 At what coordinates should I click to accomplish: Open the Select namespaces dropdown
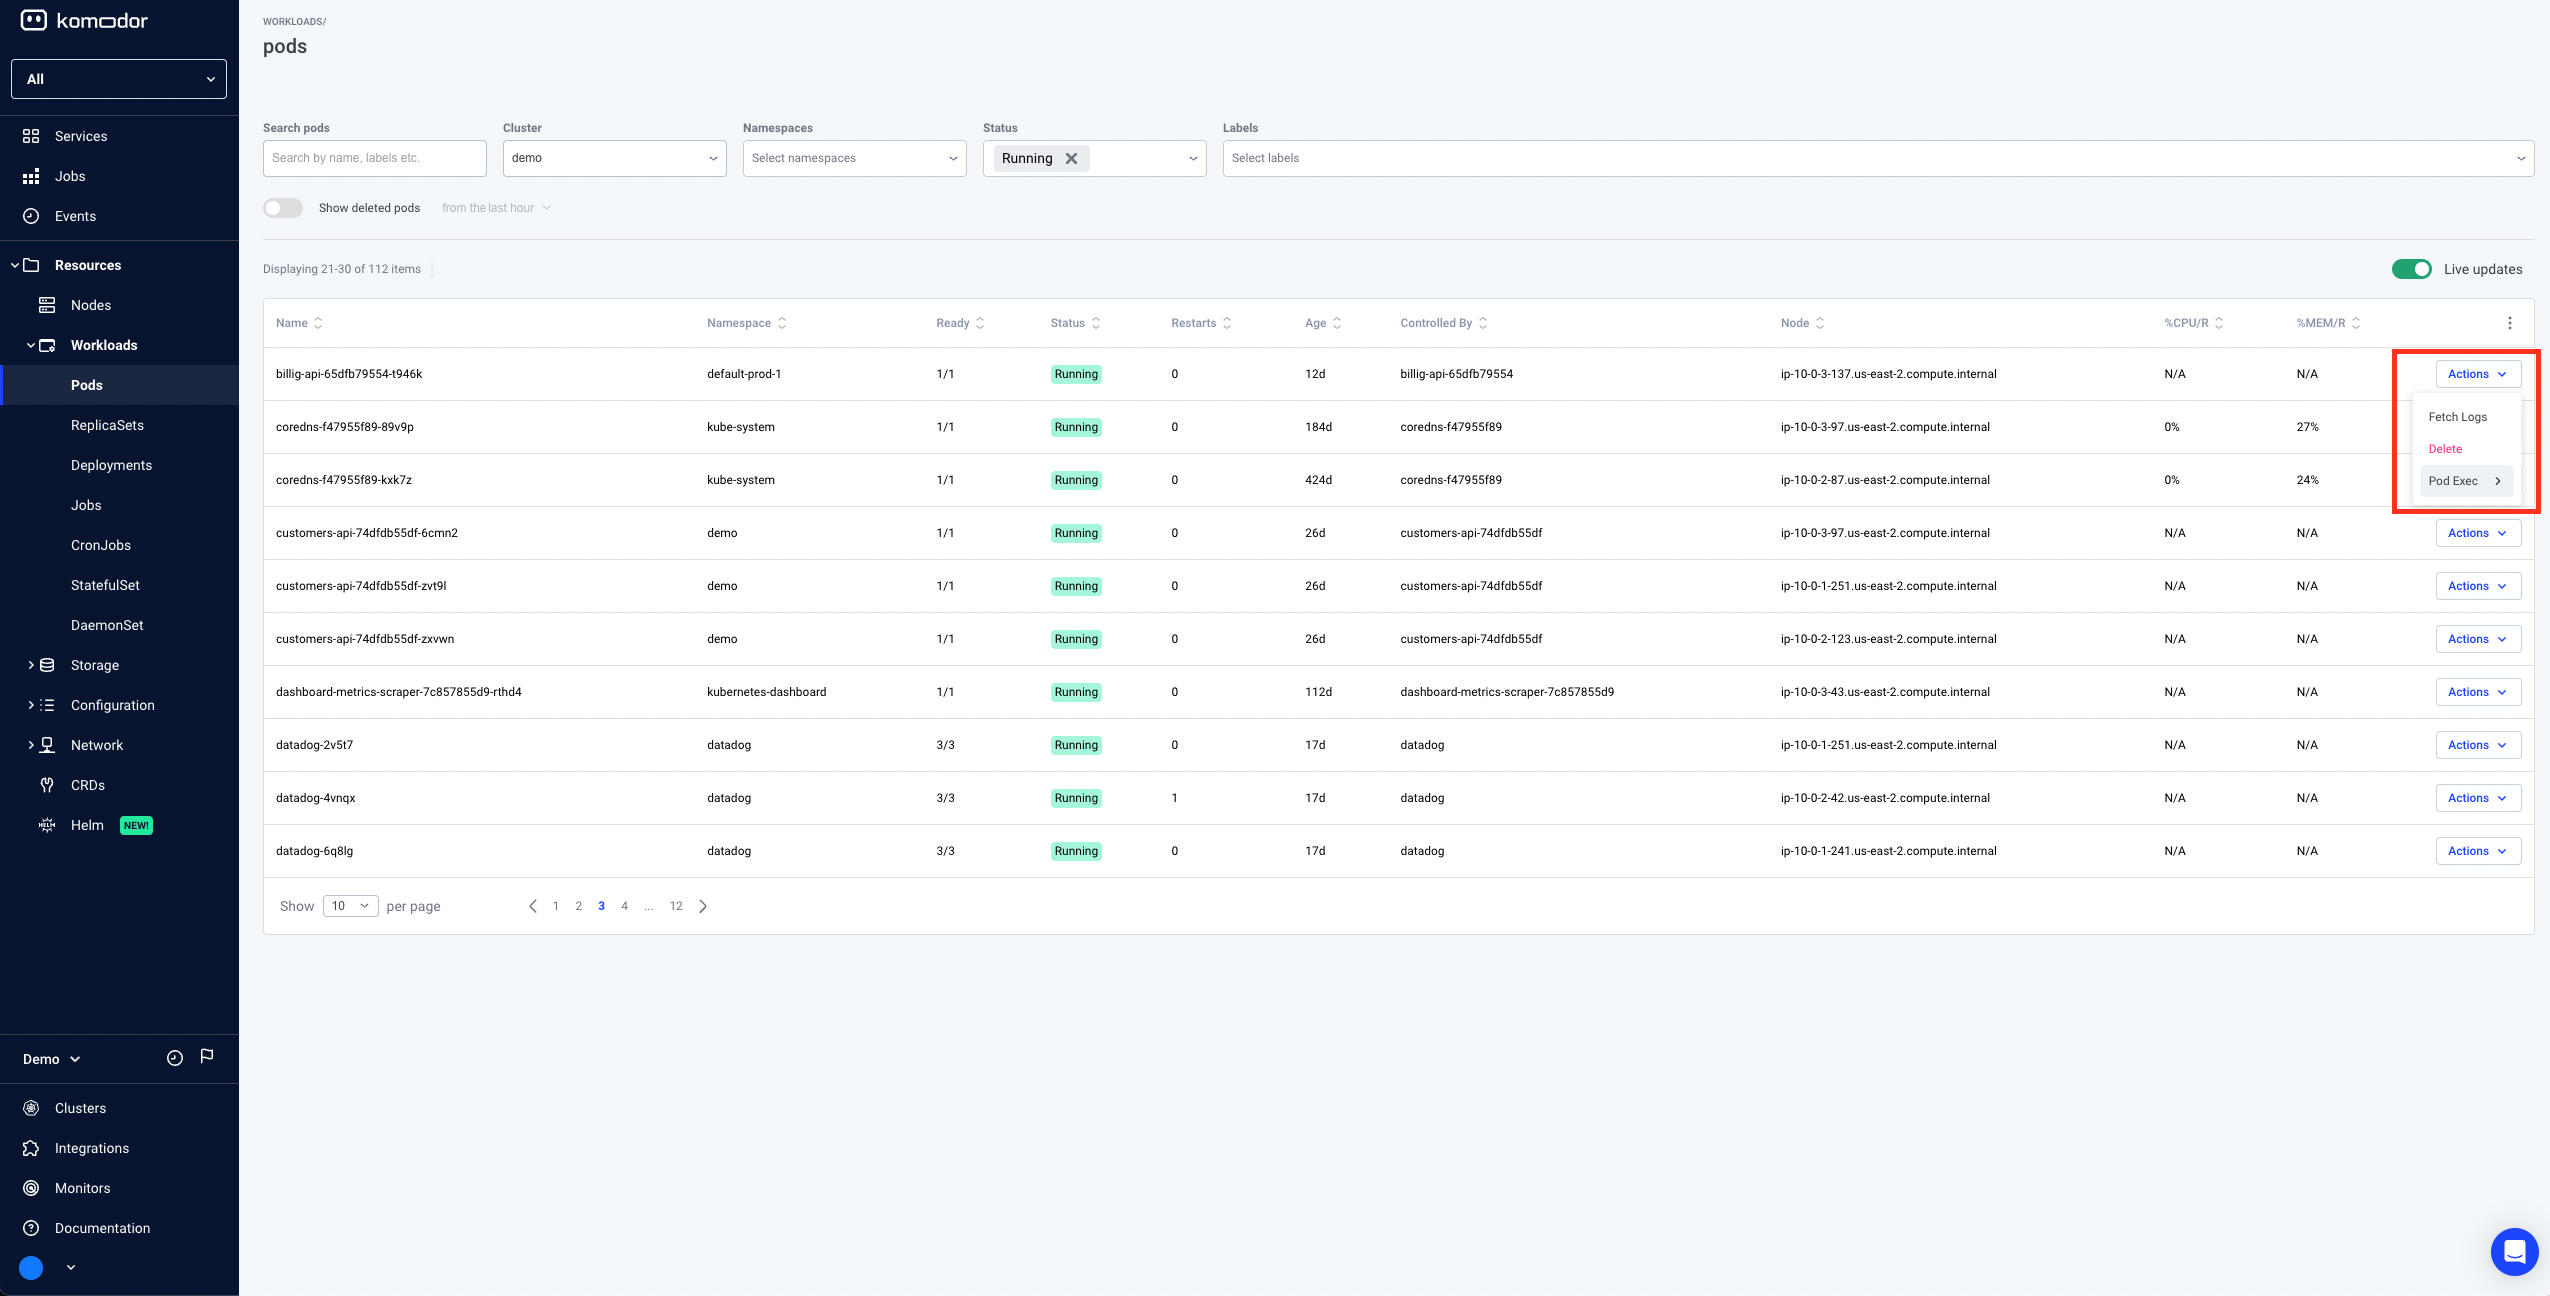855,158
